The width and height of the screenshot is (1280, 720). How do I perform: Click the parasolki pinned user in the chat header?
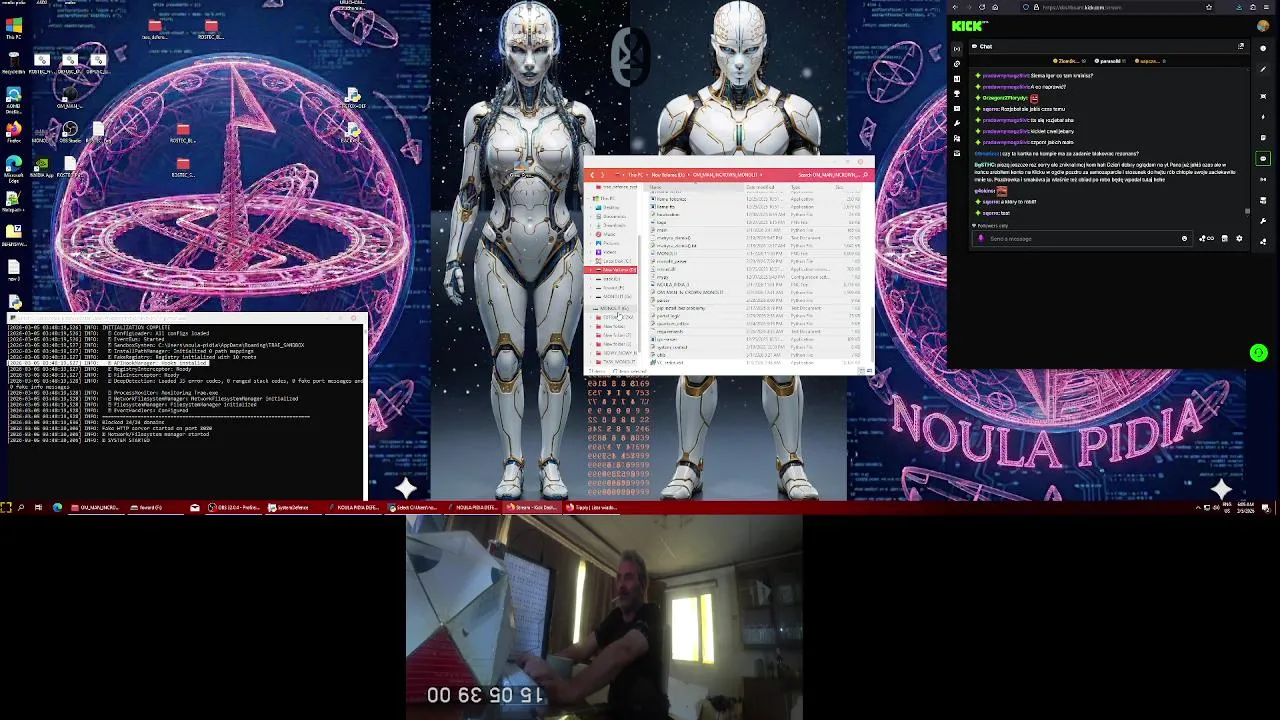point(1111,61)
